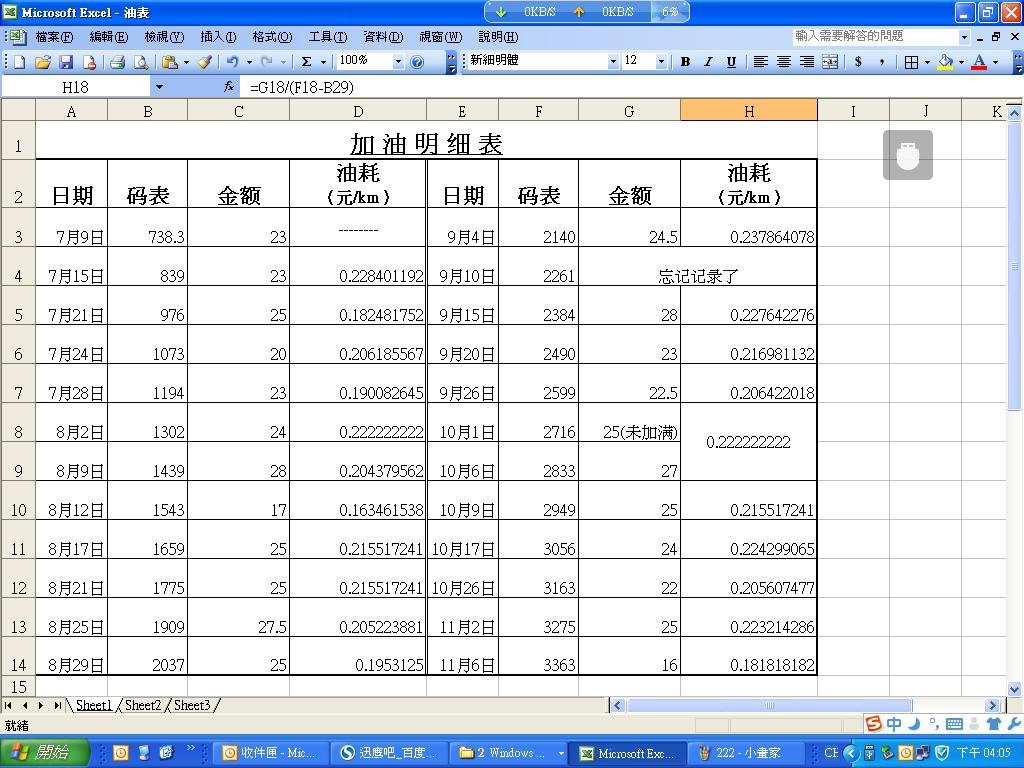
Task: Expand the AutoSum functions dropdown arrow
Action: point(323,62)
